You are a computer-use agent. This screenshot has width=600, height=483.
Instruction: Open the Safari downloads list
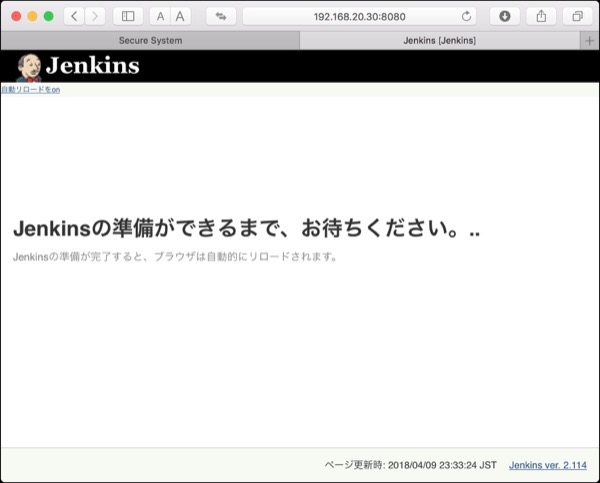504,16
